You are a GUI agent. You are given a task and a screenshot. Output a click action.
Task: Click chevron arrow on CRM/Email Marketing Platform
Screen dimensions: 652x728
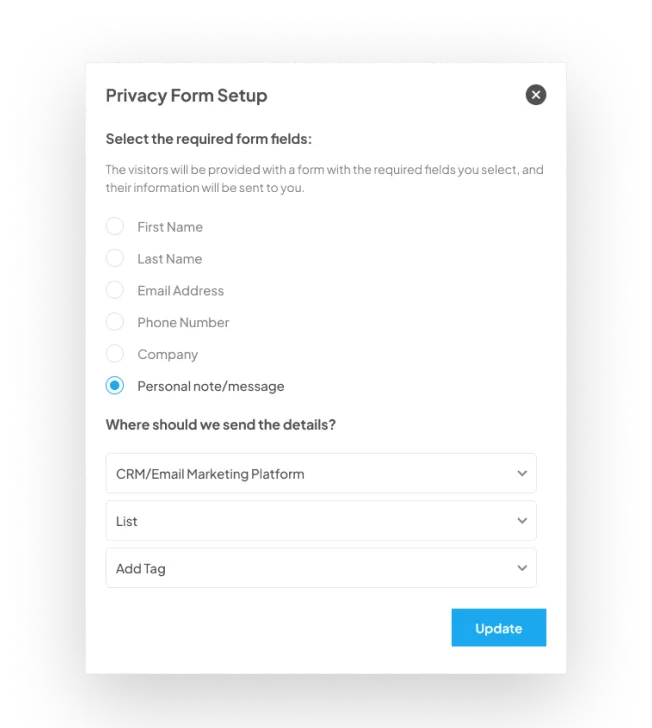[x=522, y=474]
